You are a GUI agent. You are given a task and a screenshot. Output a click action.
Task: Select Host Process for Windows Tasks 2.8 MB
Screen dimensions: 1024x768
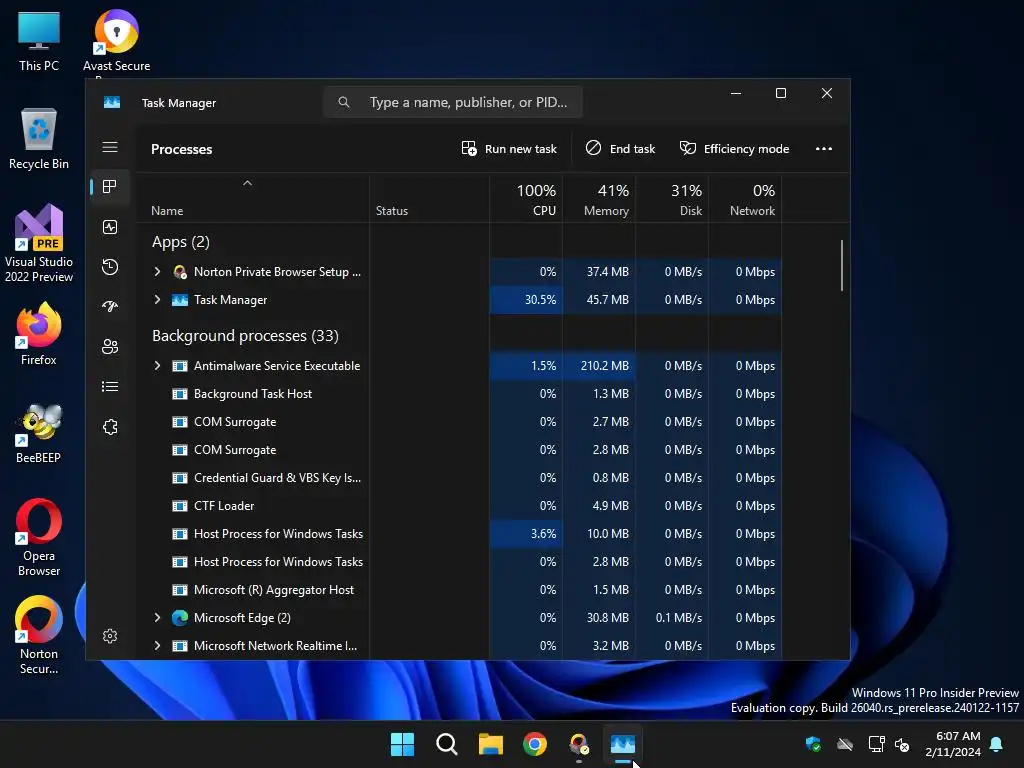click(460, 562)
